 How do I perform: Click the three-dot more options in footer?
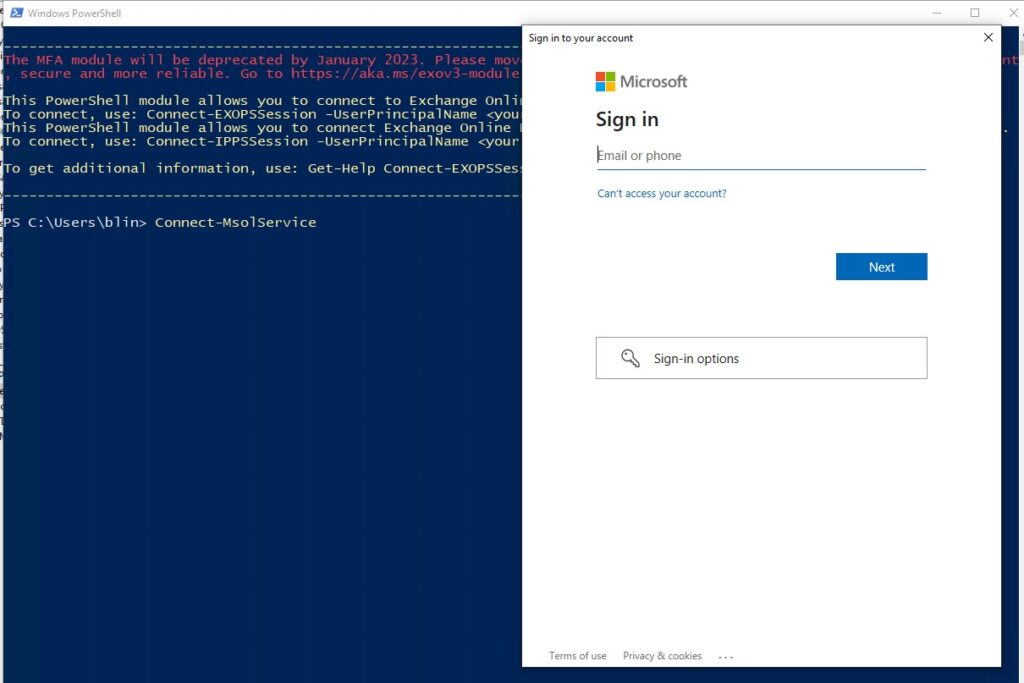[x=726, y=657]
